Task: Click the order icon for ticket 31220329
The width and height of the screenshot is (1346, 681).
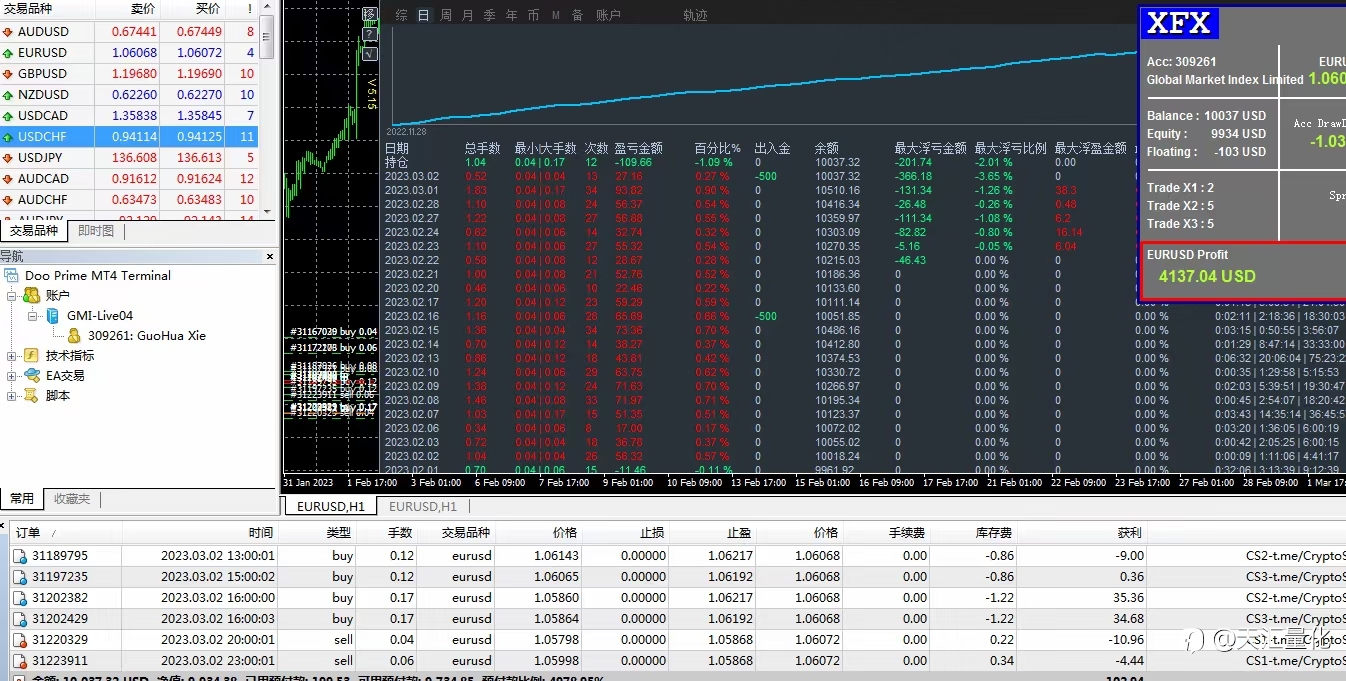Action: 20,640
